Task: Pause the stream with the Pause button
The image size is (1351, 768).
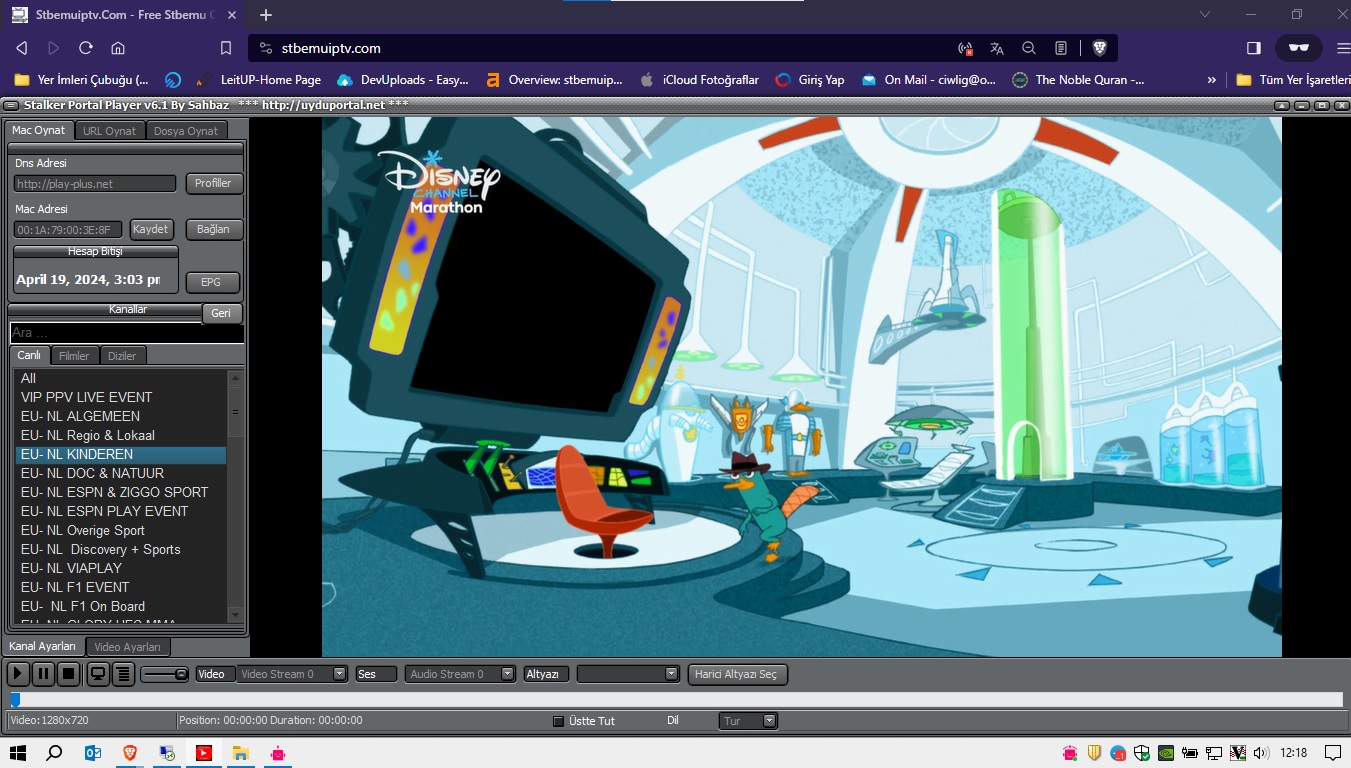Action: pyautogui.click(x=43, y=674)
